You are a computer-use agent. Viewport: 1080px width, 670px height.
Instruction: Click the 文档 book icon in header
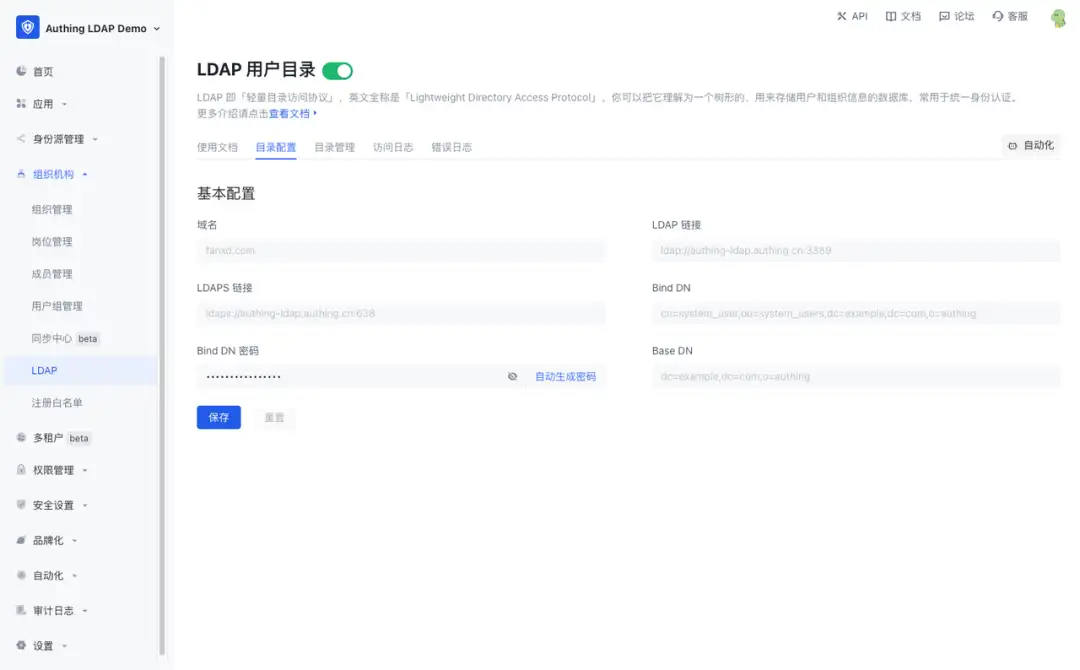coord(891,16)
